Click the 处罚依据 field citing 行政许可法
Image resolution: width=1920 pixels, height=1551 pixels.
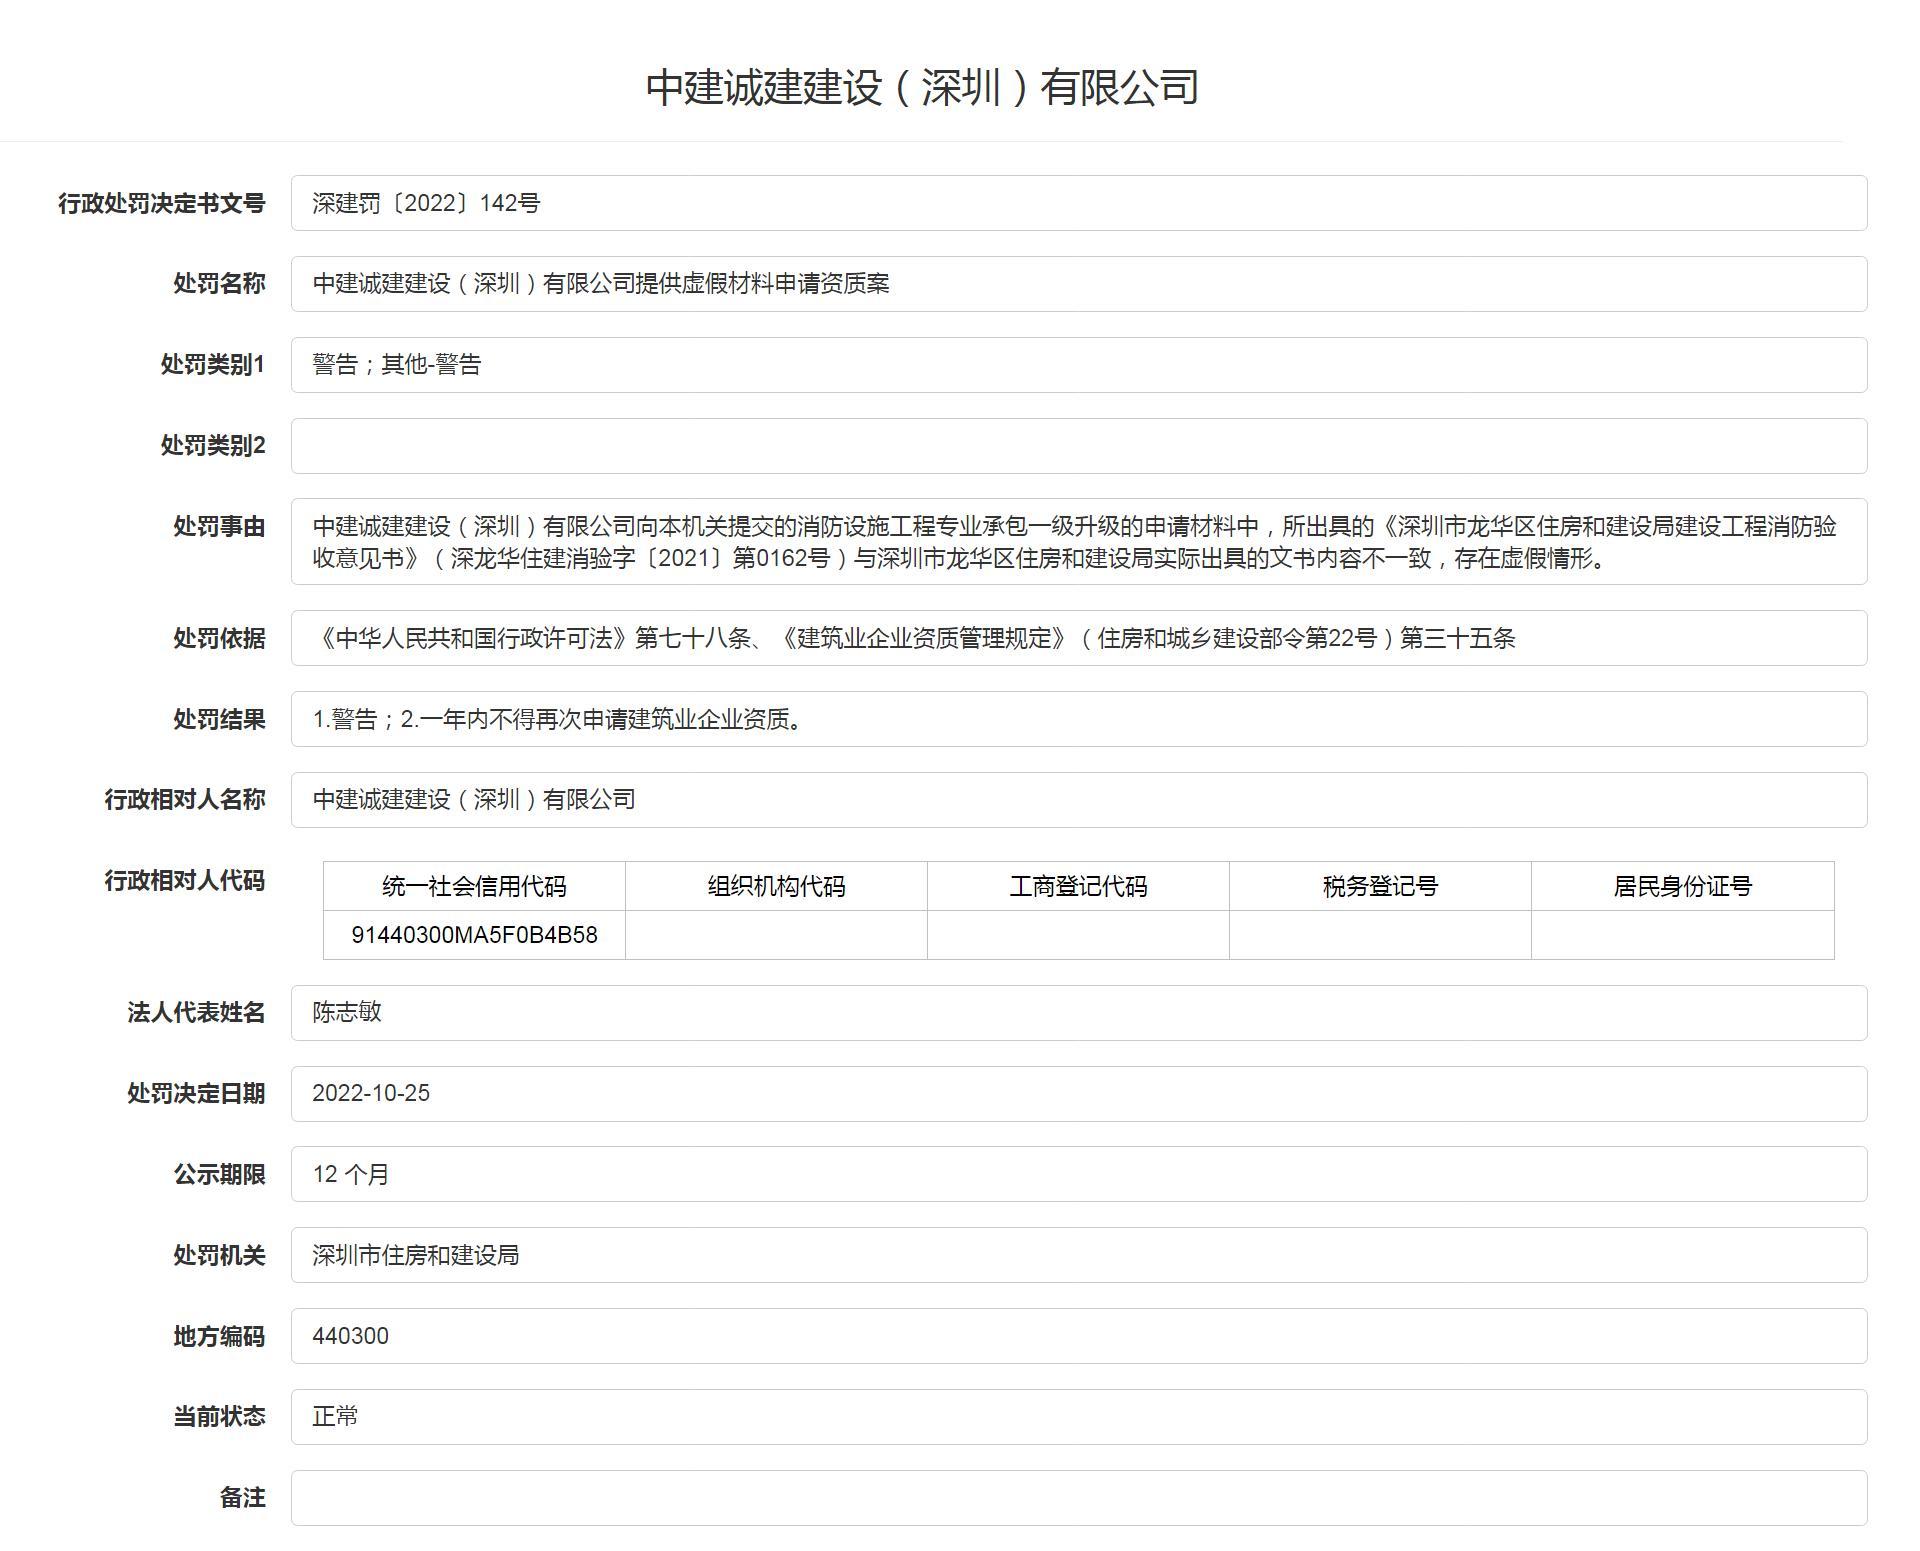1079,638
